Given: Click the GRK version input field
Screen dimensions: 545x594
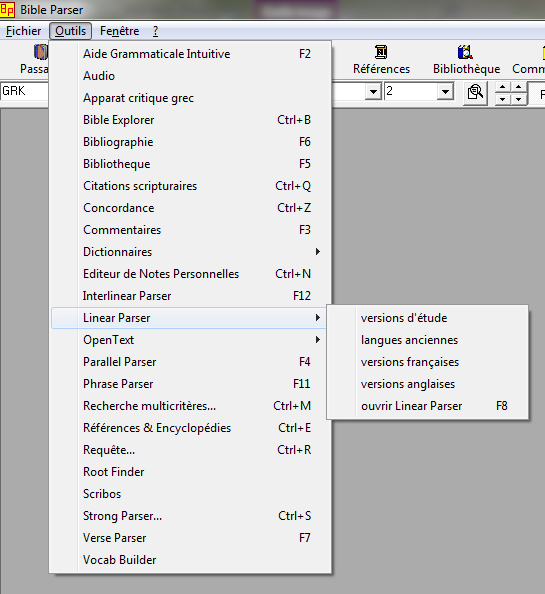Looking at the screenshot, I should [x=25, y=91].
